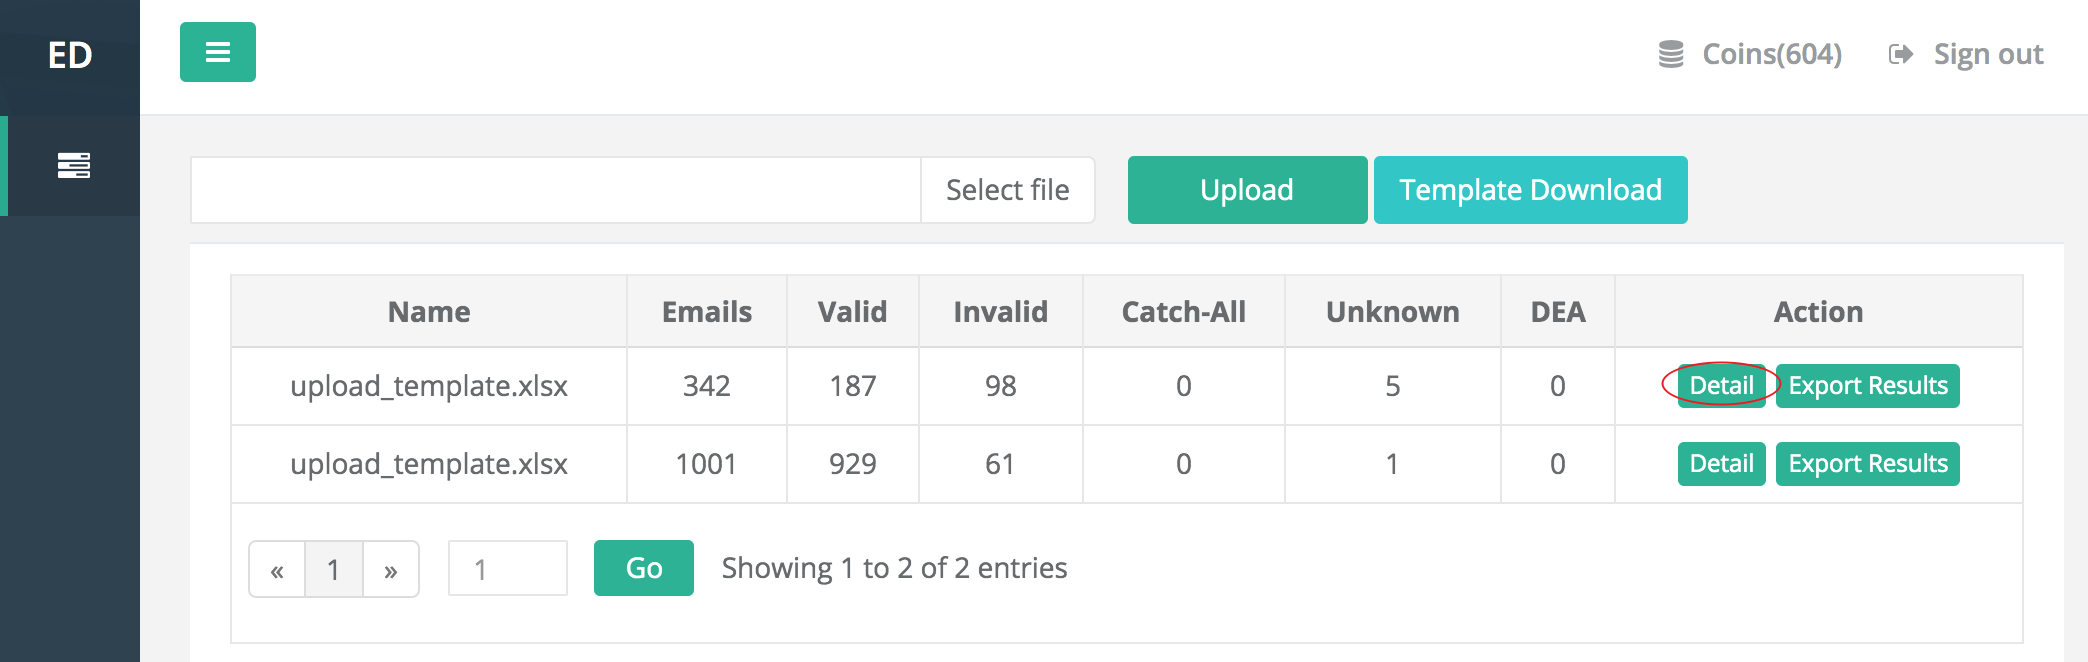Download the upload template
The width and height of the screenshot is (2088, 662).
tap(1530, 190)
